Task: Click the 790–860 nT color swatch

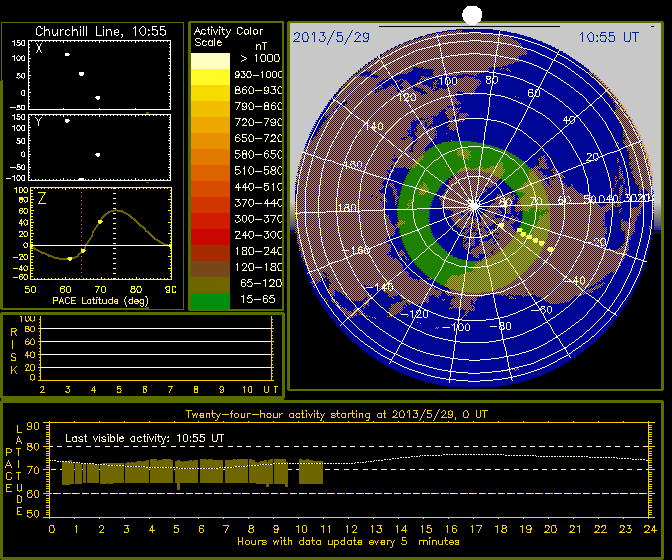Action: pos(210,109)
